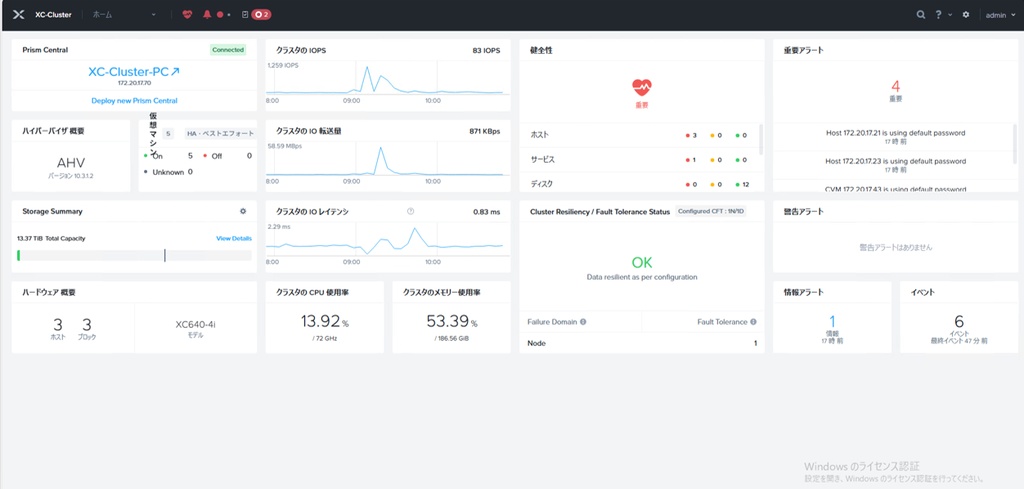Open the admin user dropdown

[x=998, y=15]
